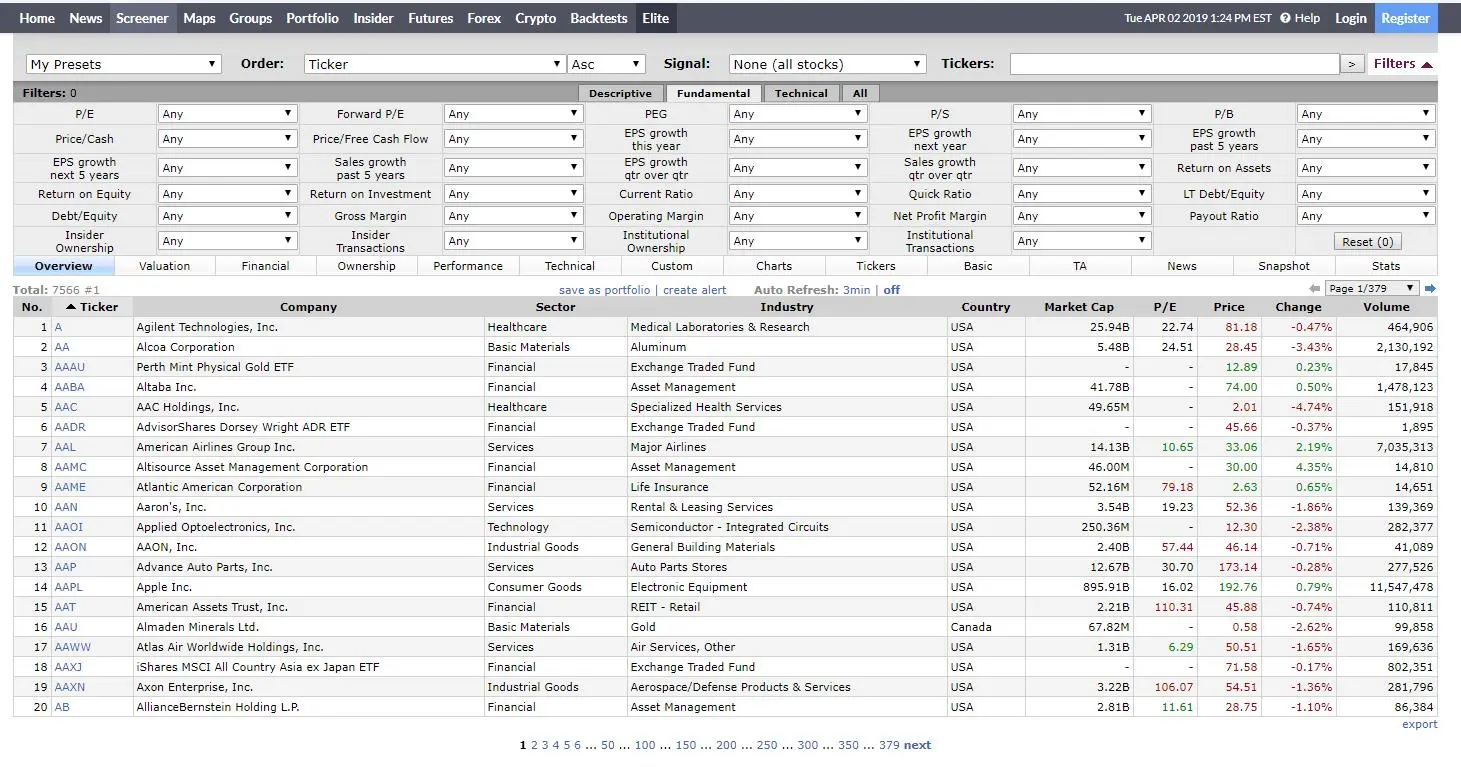Click the Tickers input field
The height and width of the screenshot is (767, 1461).
(1174, 64)
